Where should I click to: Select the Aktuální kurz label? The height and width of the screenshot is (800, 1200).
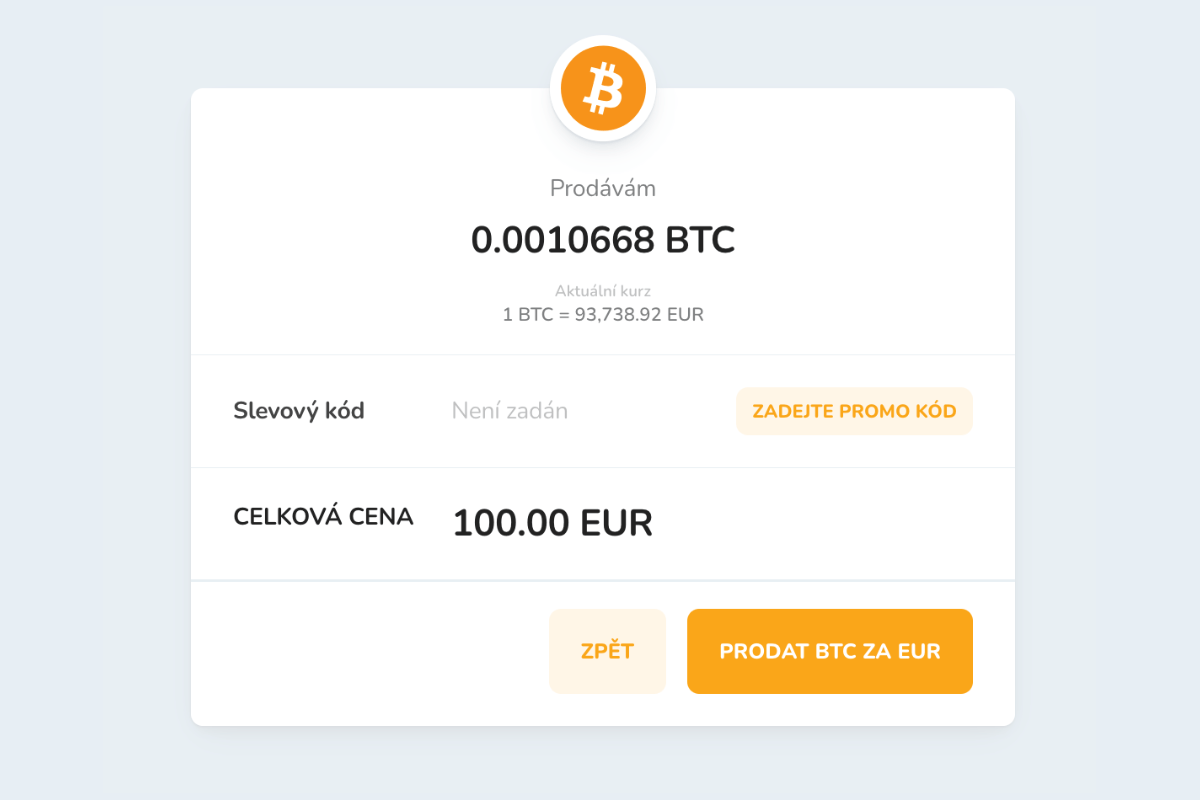(x=603, y=291)
